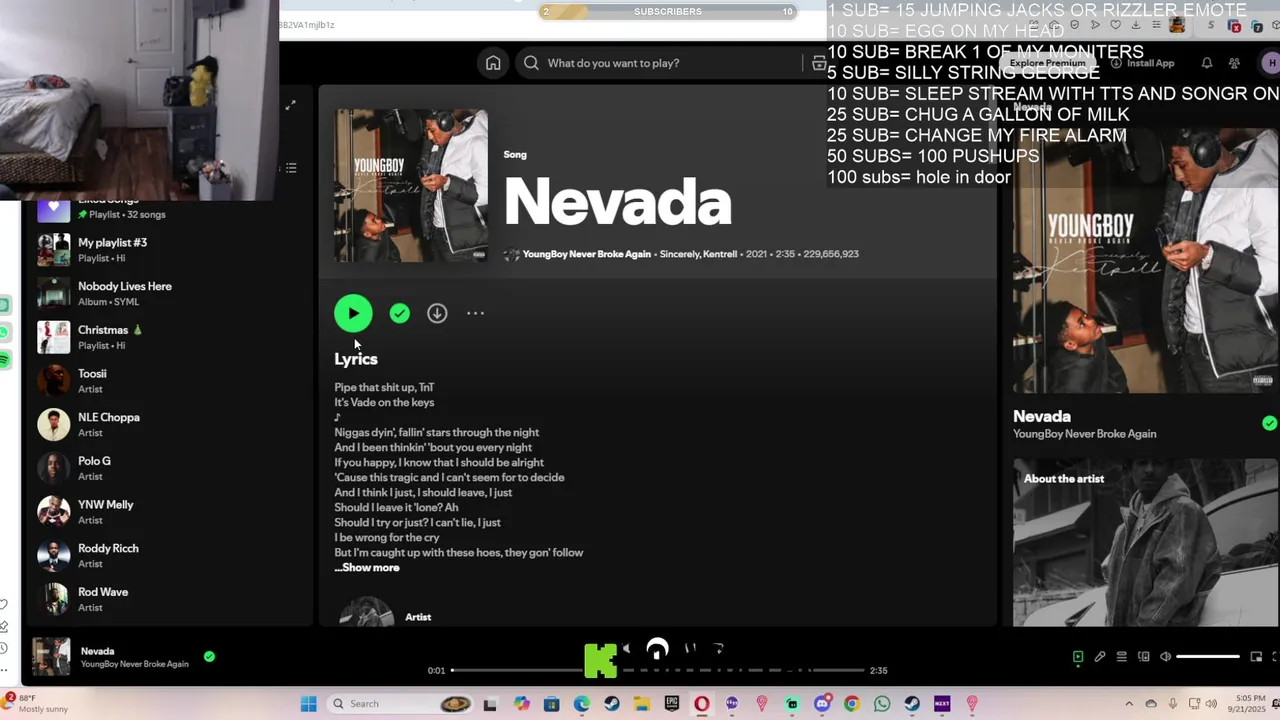Click the Windows taskbar Search box
This screenshot has width=1280, height=720.
point(398,704)
